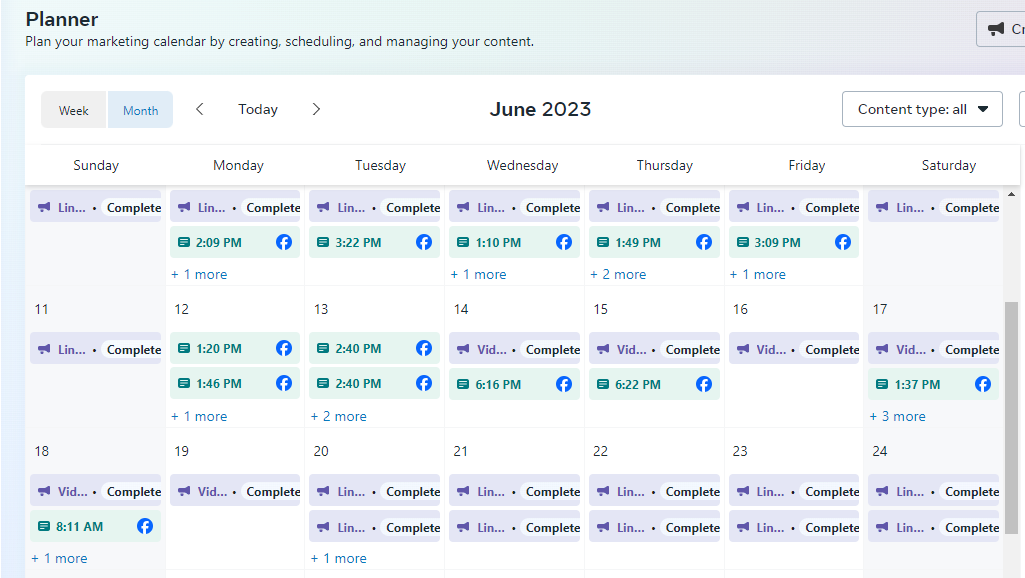Open the Content type filter dropdown

coord(922,109)
